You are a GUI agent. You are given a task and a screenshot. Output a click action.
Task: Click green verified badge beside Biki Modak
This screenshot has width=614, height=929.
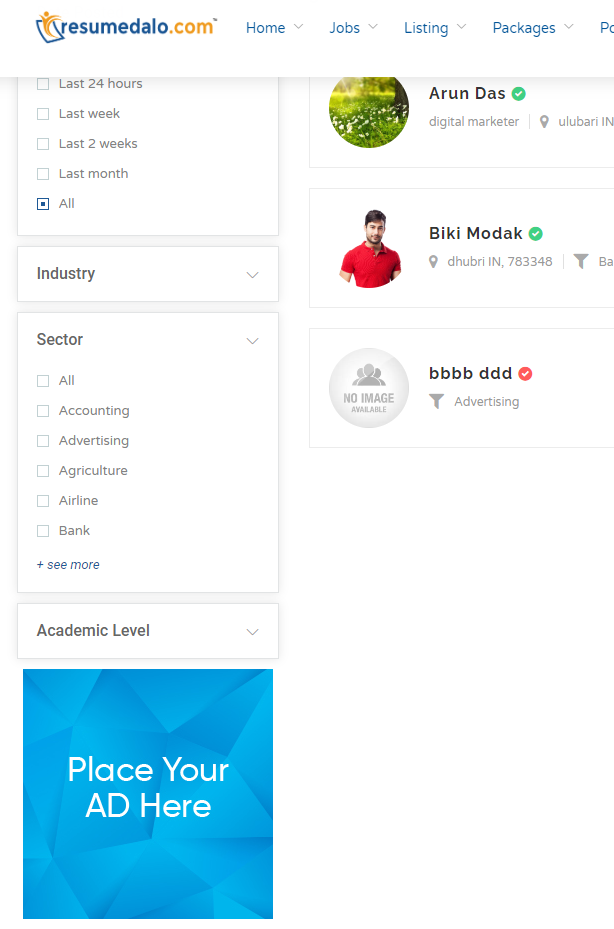pos(535,233)
